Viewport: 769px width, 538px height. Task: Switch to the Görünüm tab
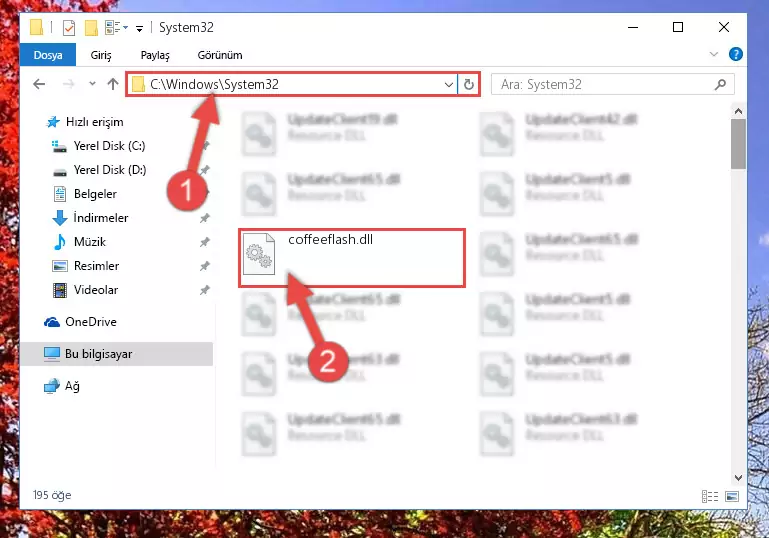tap(220, 55)
